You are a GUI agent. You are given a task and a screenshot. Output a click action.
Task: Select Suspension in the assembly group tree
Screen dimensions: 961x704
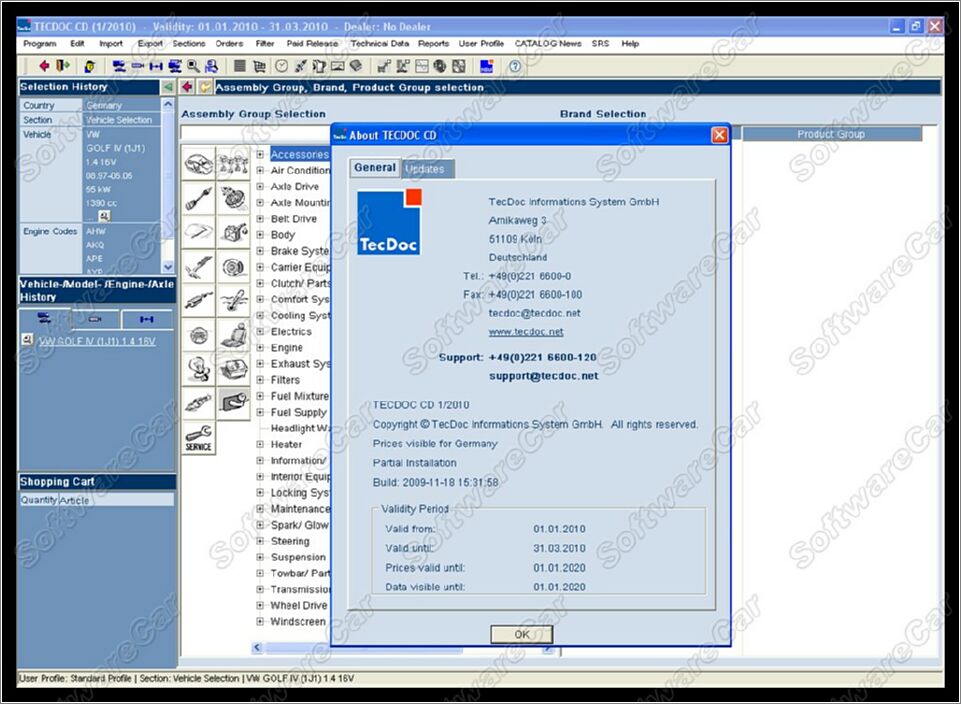[298, 557]
